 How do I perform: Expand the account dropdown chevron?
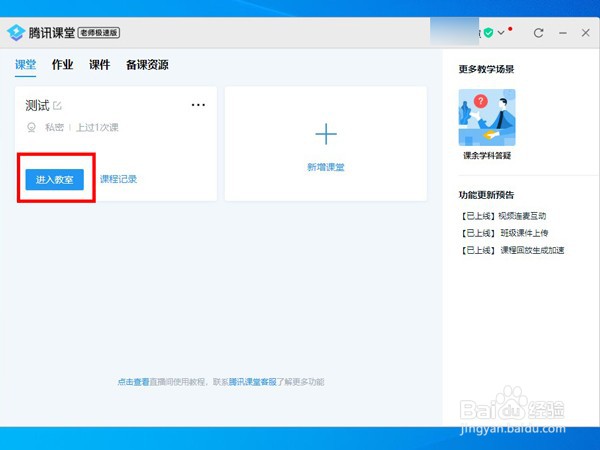tap(501, 33)
